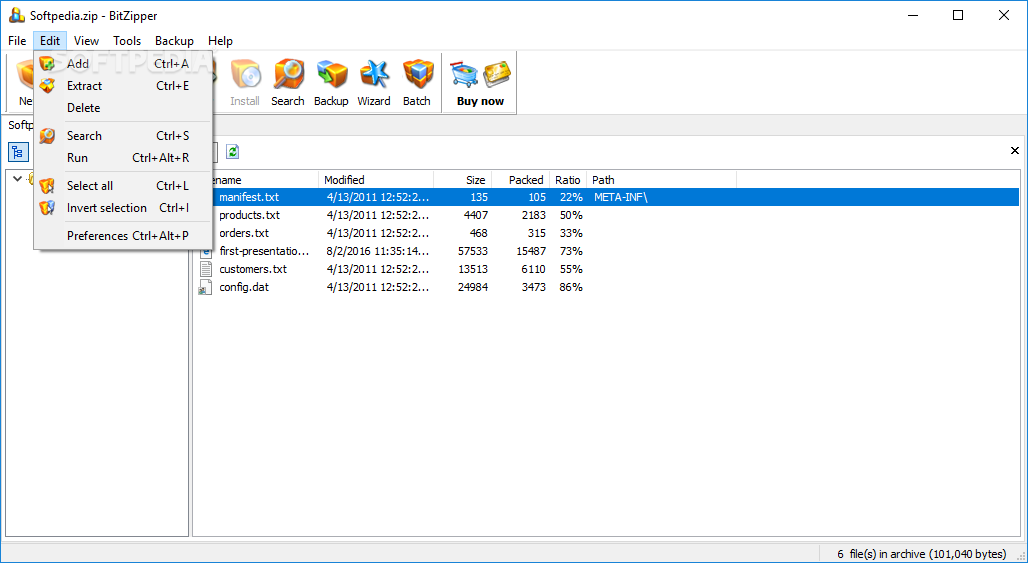This screenshot has width=1028, height=563.
Task: Sort by the Packed column header
Action: 520,180
